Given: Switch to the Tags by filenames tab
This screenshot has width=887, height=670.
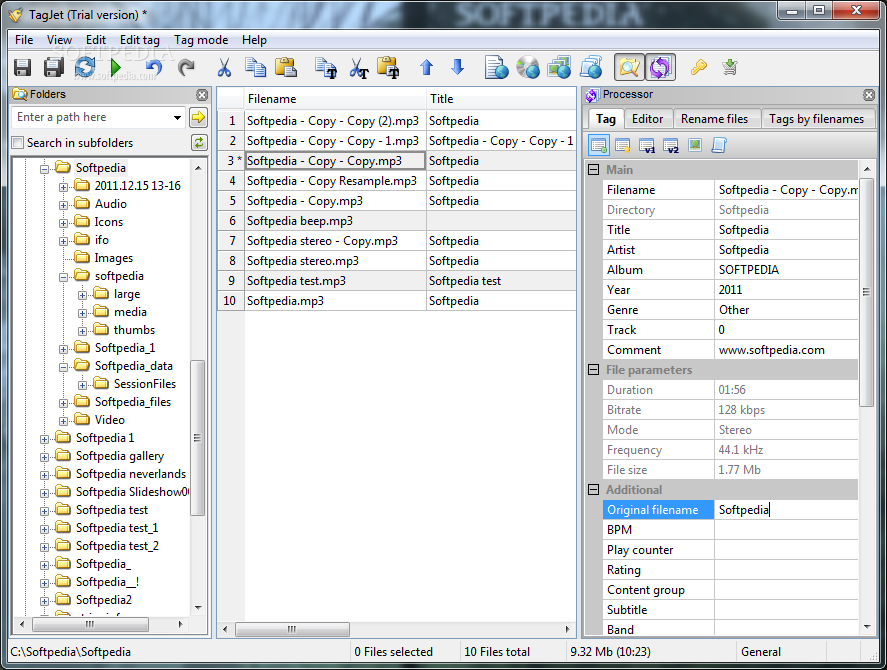Looking at the screenshot, I should pyautogui.click(x=816, y=119).
